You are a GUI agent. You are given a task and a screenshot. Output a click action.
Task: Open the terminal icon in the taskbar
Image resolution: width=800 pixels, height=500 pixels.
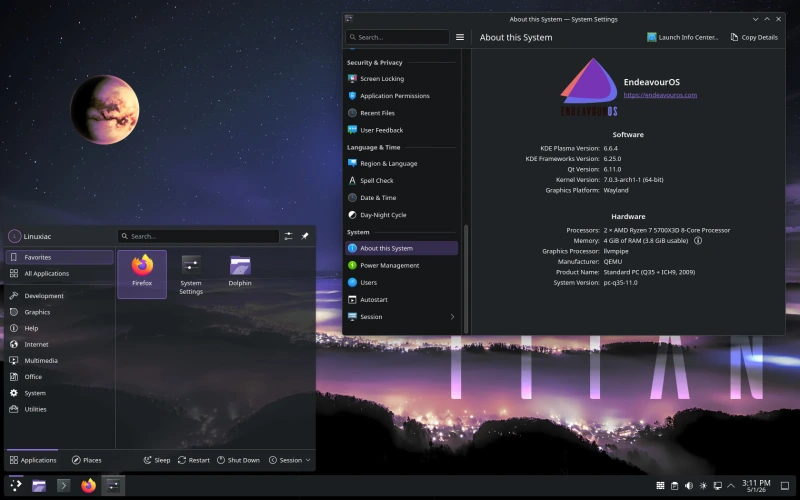(x=63, y=485)
